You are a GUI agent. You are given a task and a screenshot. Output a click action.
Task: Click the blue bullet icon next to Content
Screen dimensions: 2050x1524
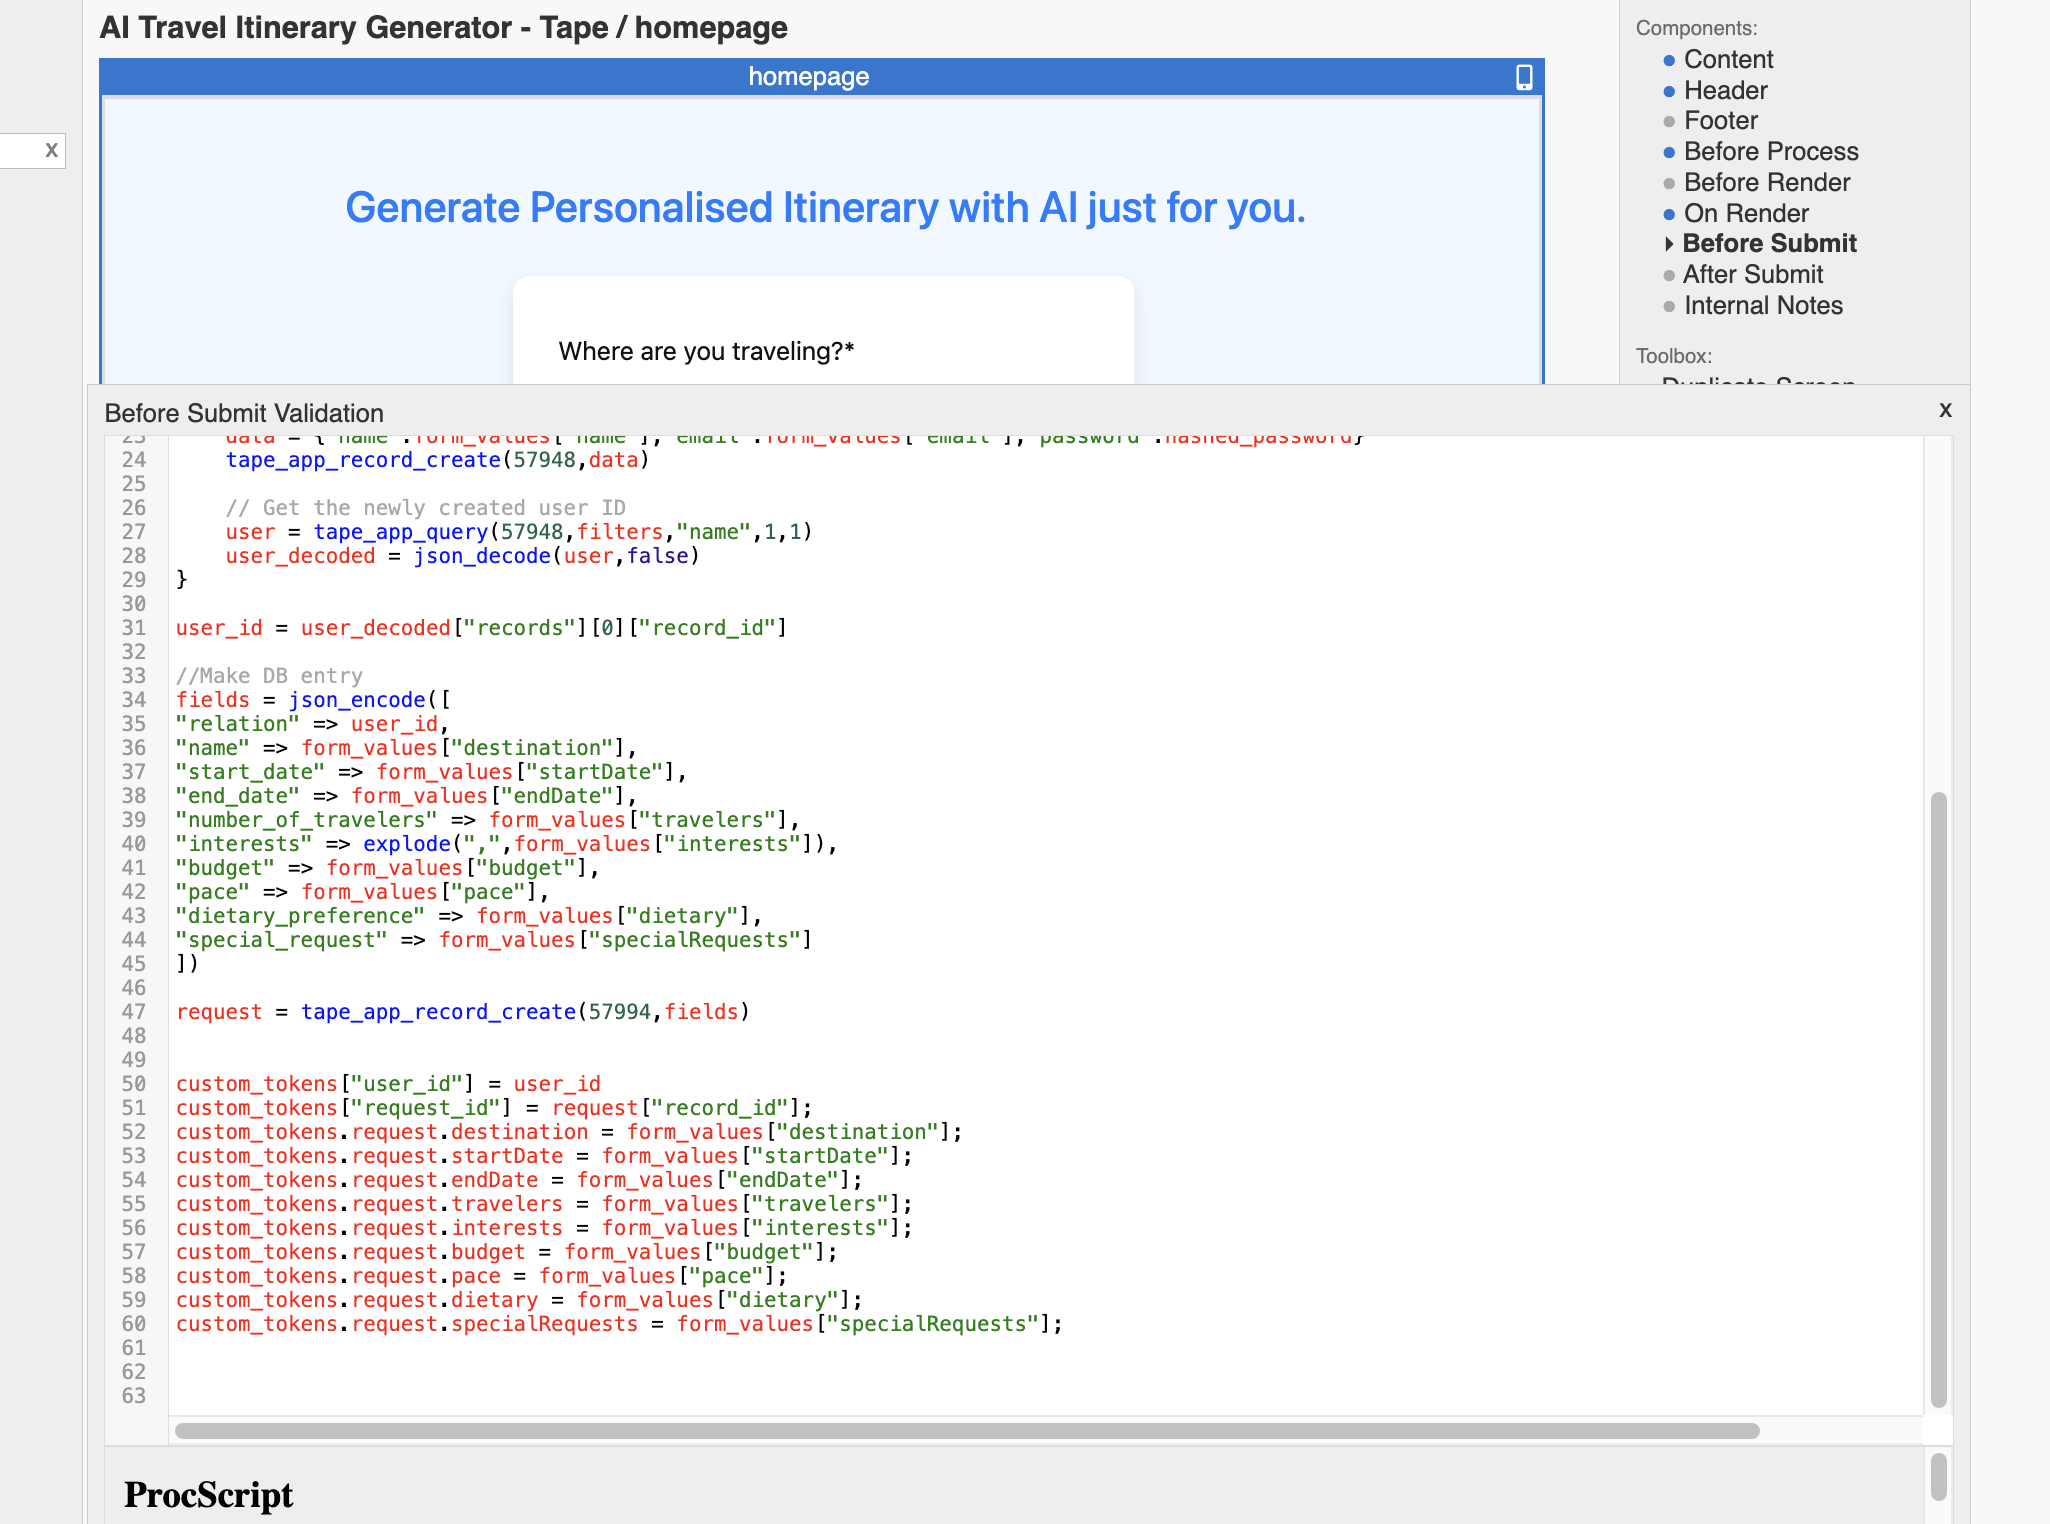1668,60
